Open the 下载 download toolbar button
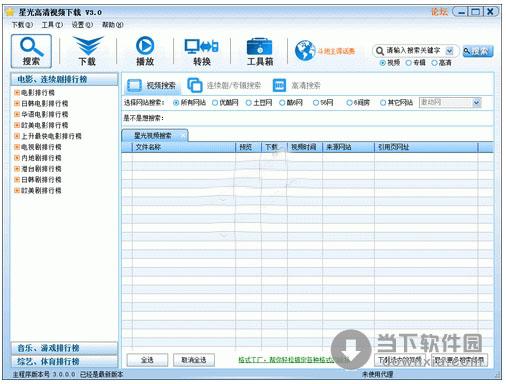The width and height of the screenshot is (506, 384). pyautogui.click(x=87, y=51)
